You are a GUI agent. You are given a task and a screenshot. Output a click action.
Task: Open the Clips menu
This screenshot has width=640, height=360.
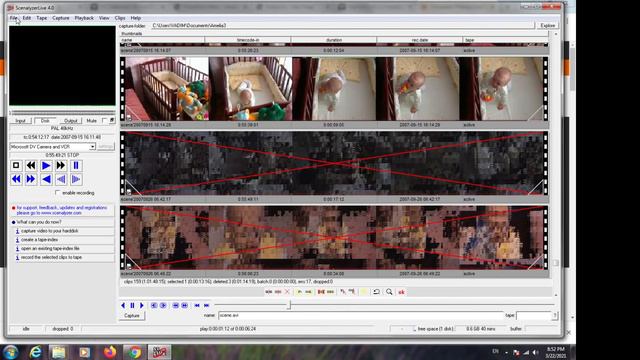[x=120, y=18]
